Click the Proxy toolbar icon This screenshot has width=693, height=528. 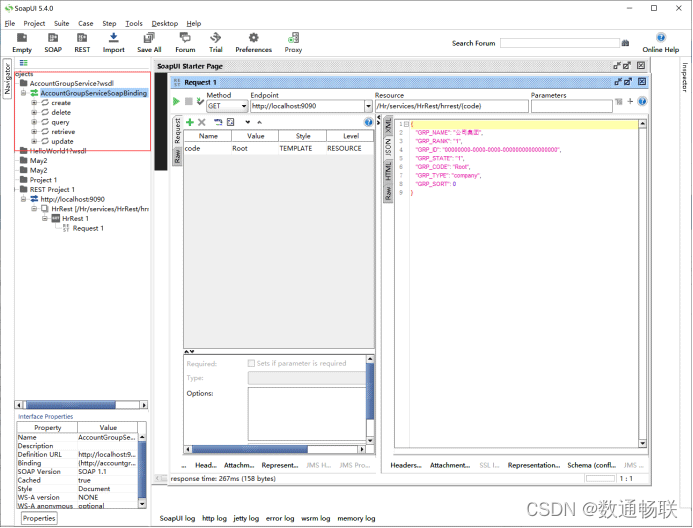click(x=293, y=38)
